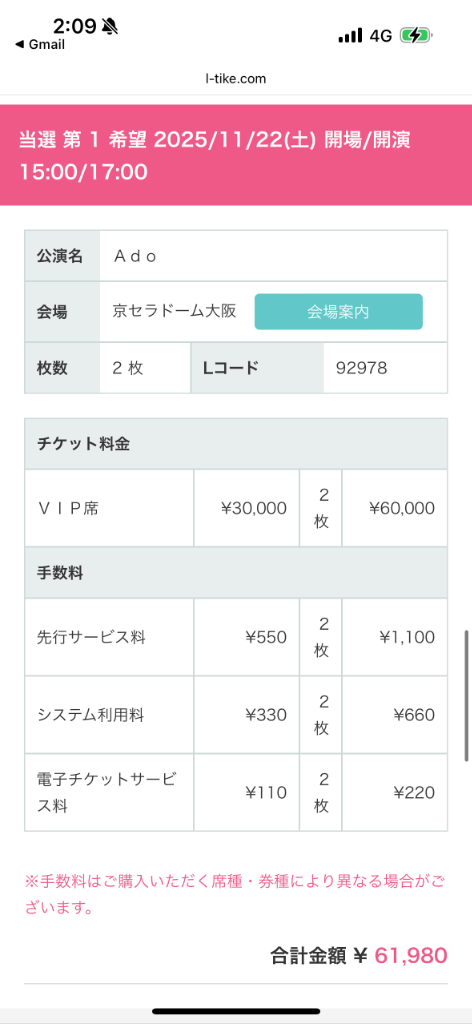Tap the back arrow to Gmail
This screenshot has width=472, height=1024.
tap(39, 44)
